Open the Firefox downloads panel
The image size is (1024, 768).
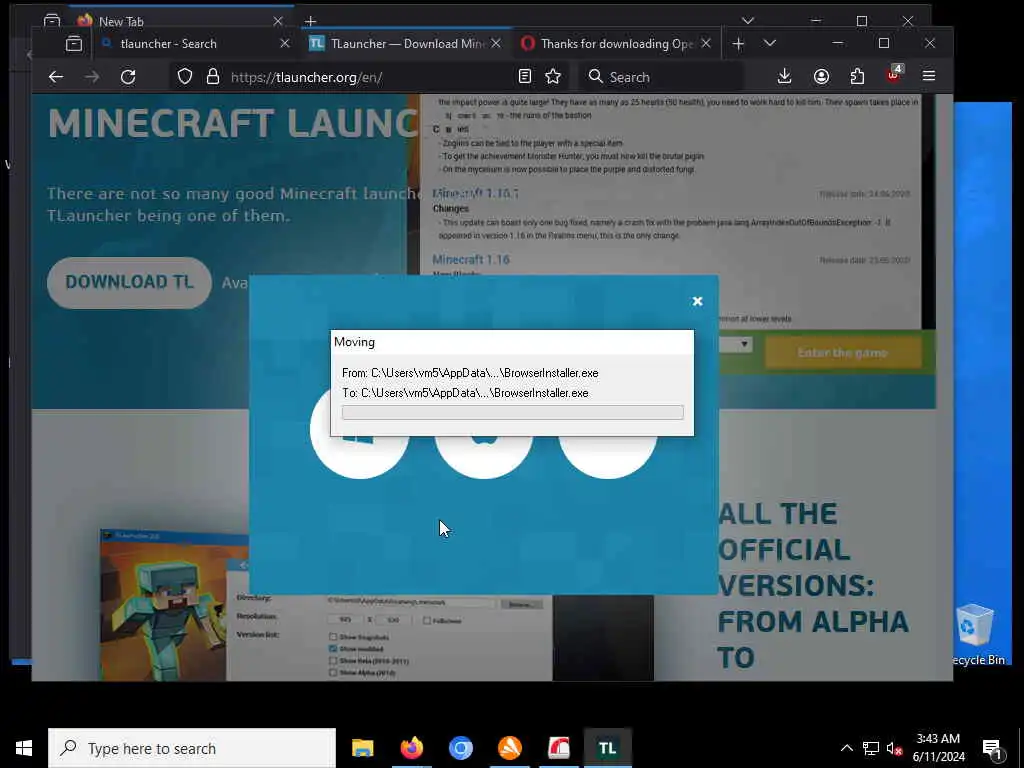(785, 76)
